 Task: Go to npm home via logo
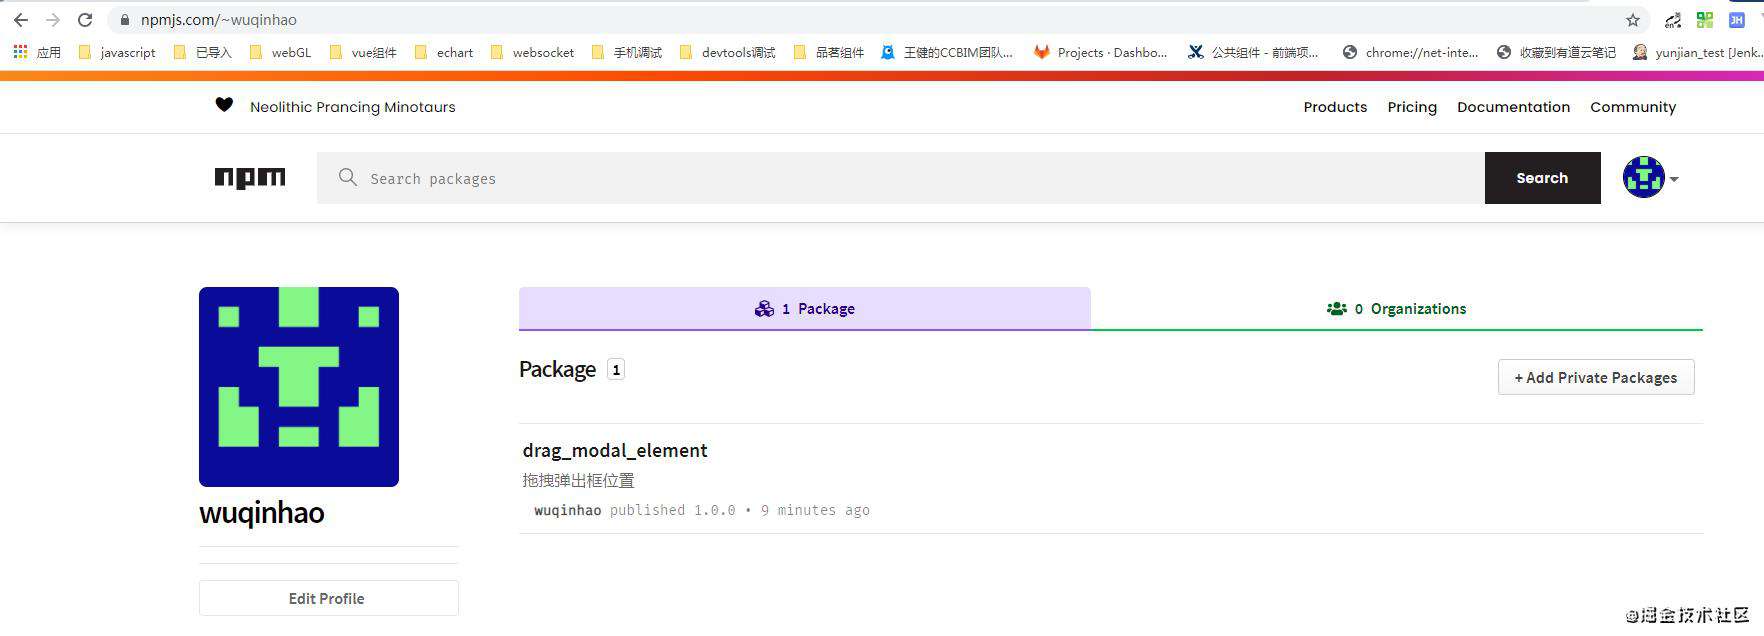point(250,178)
